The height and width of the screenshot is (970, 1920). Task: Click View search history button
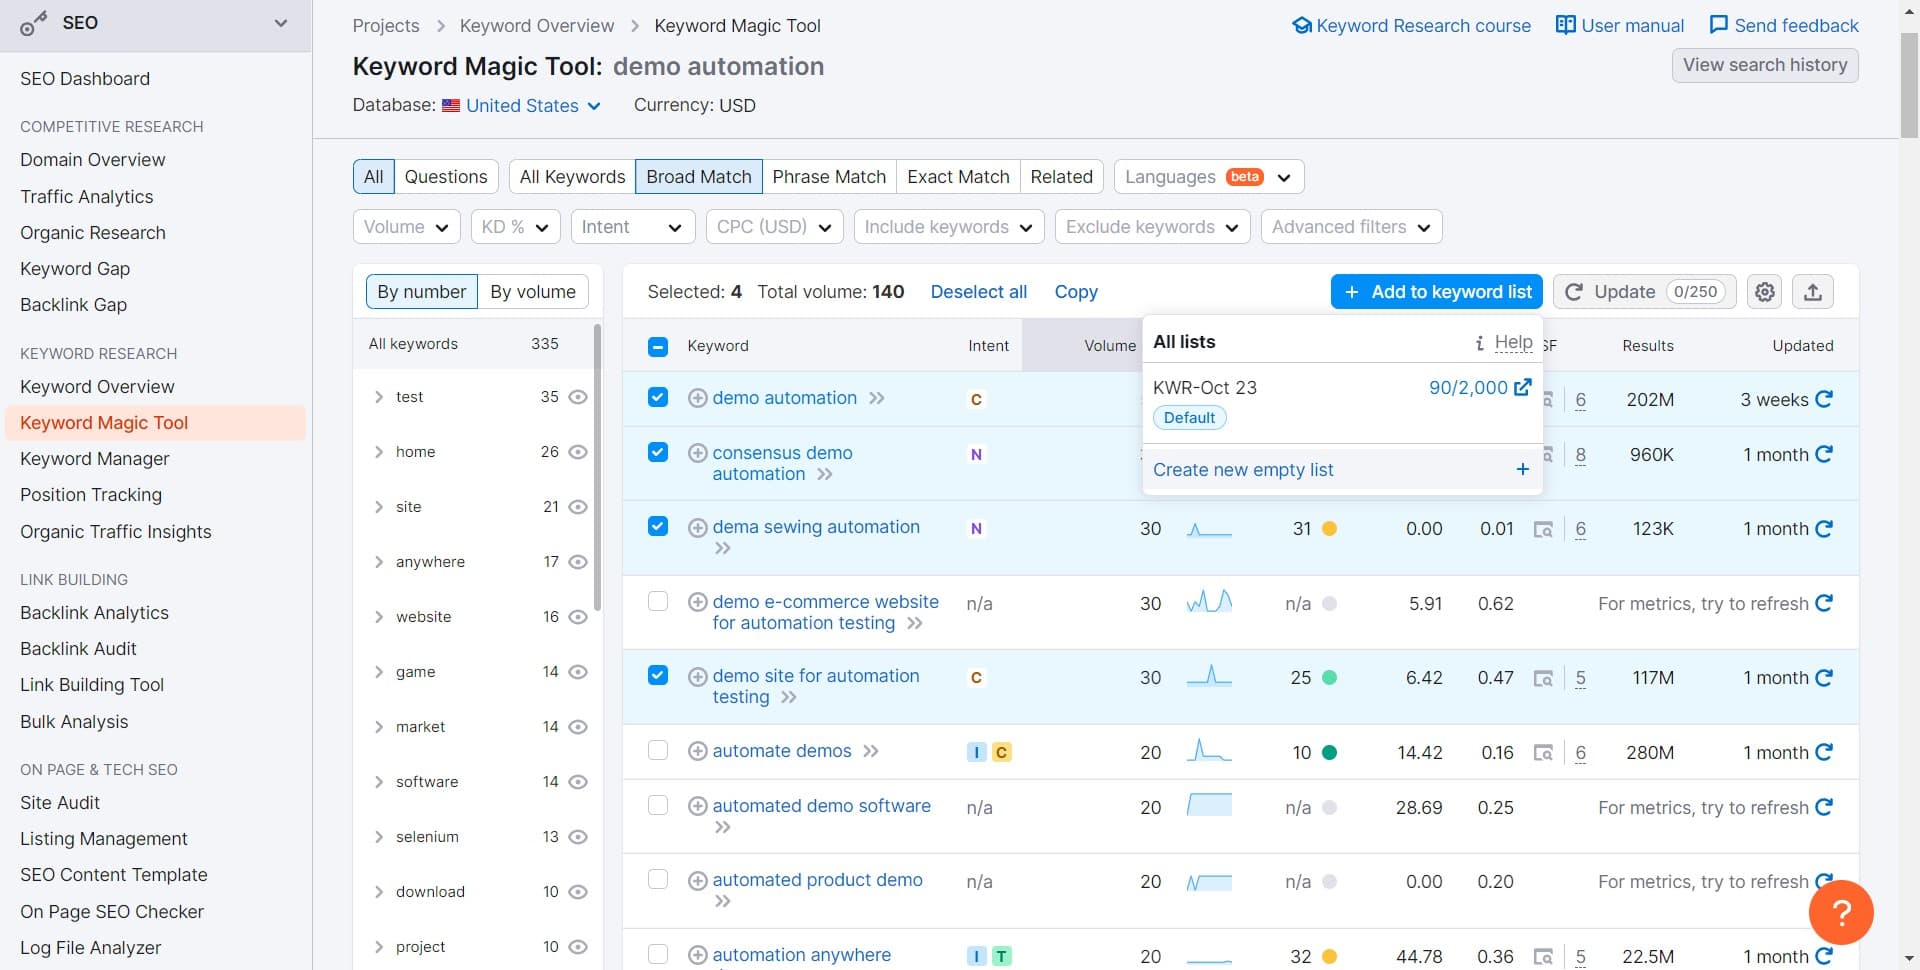(x=1765, y=65)
